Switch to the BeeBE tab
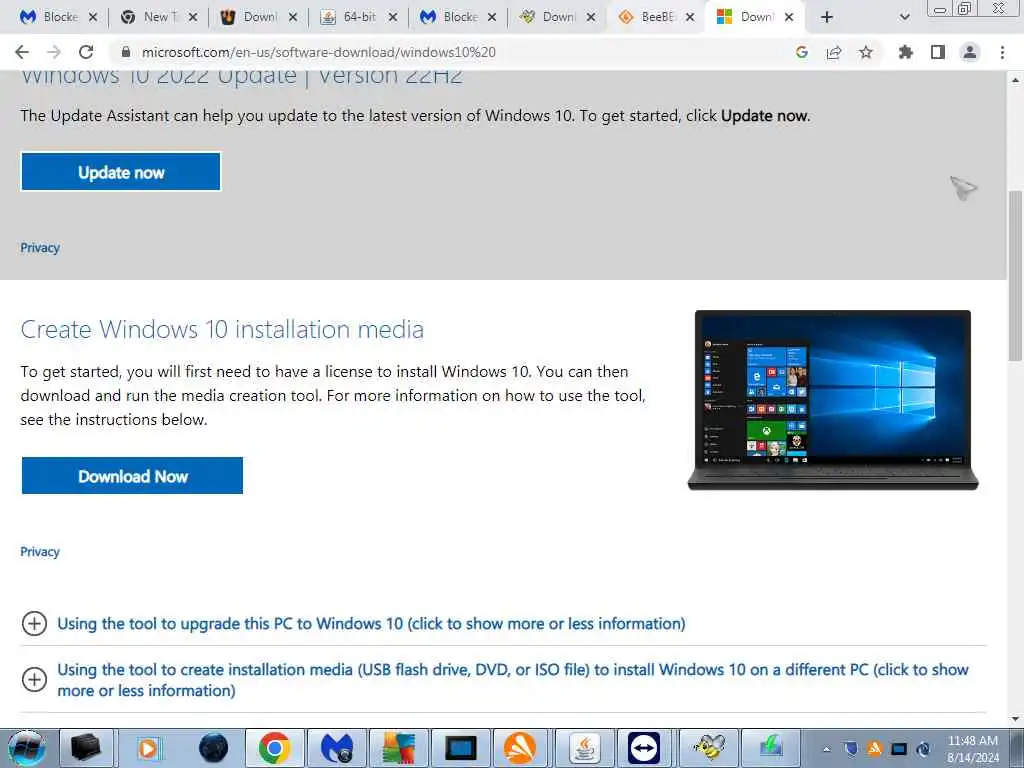This screenshot has height=768, width=1024. [648, 17]
